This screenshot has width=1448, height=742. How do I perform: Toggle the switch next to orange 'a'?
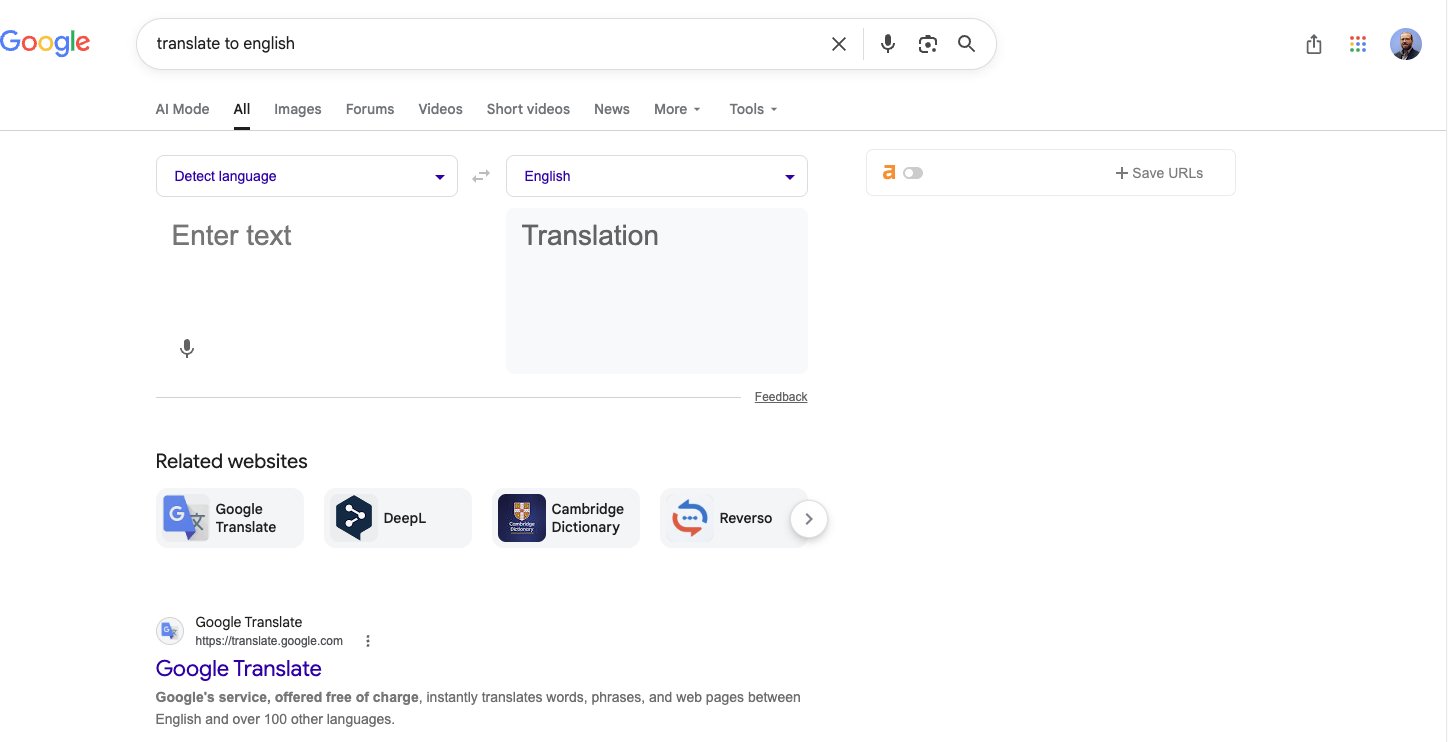pyautogui.click(x=912, y=173)
